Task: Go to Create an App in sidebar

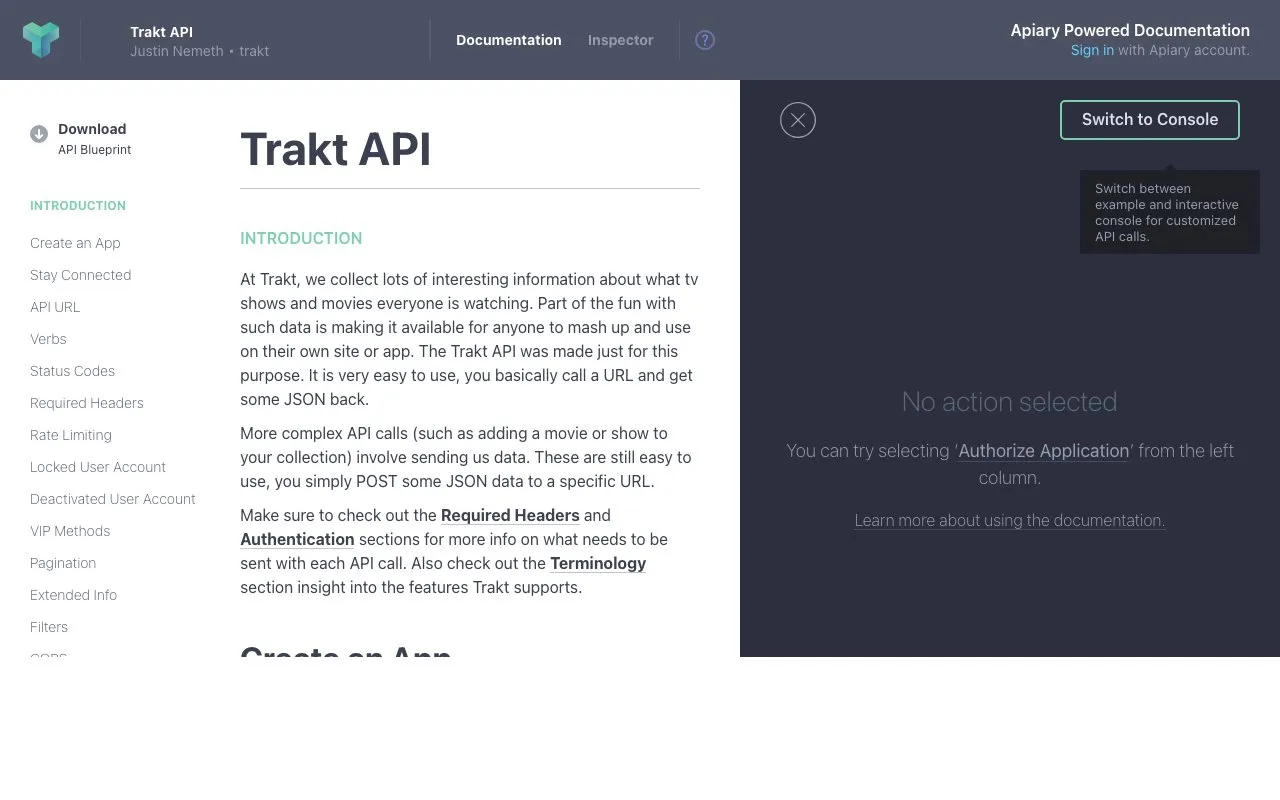Action: click(x=75, y=243)
